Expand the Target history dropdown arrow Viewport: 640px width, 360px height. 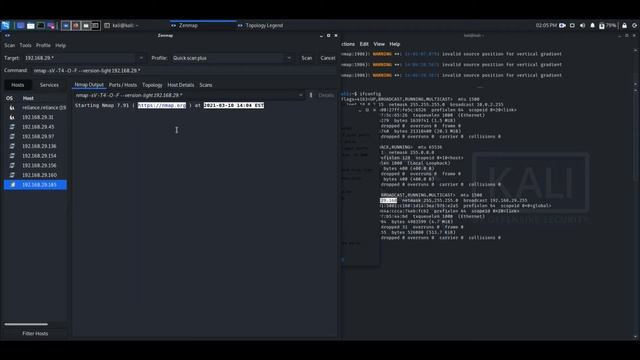(x=141, y=58)
